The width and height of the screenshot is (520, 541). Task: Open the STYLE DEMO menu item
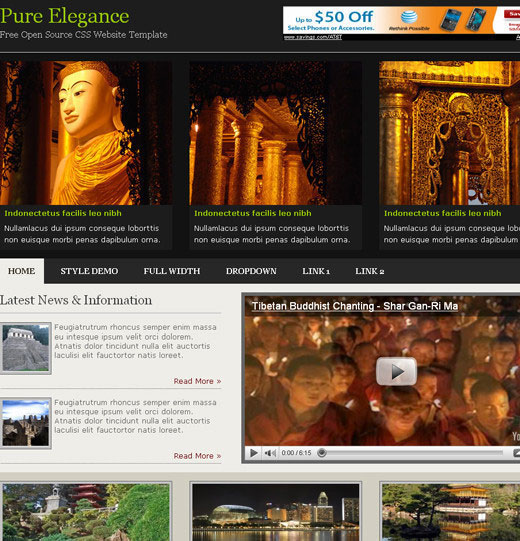point(89,271)
